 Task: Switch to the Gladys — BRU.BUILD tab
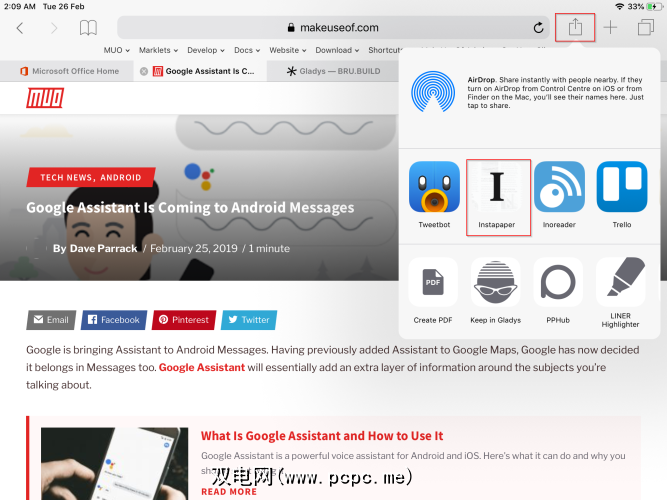[333, 71]
